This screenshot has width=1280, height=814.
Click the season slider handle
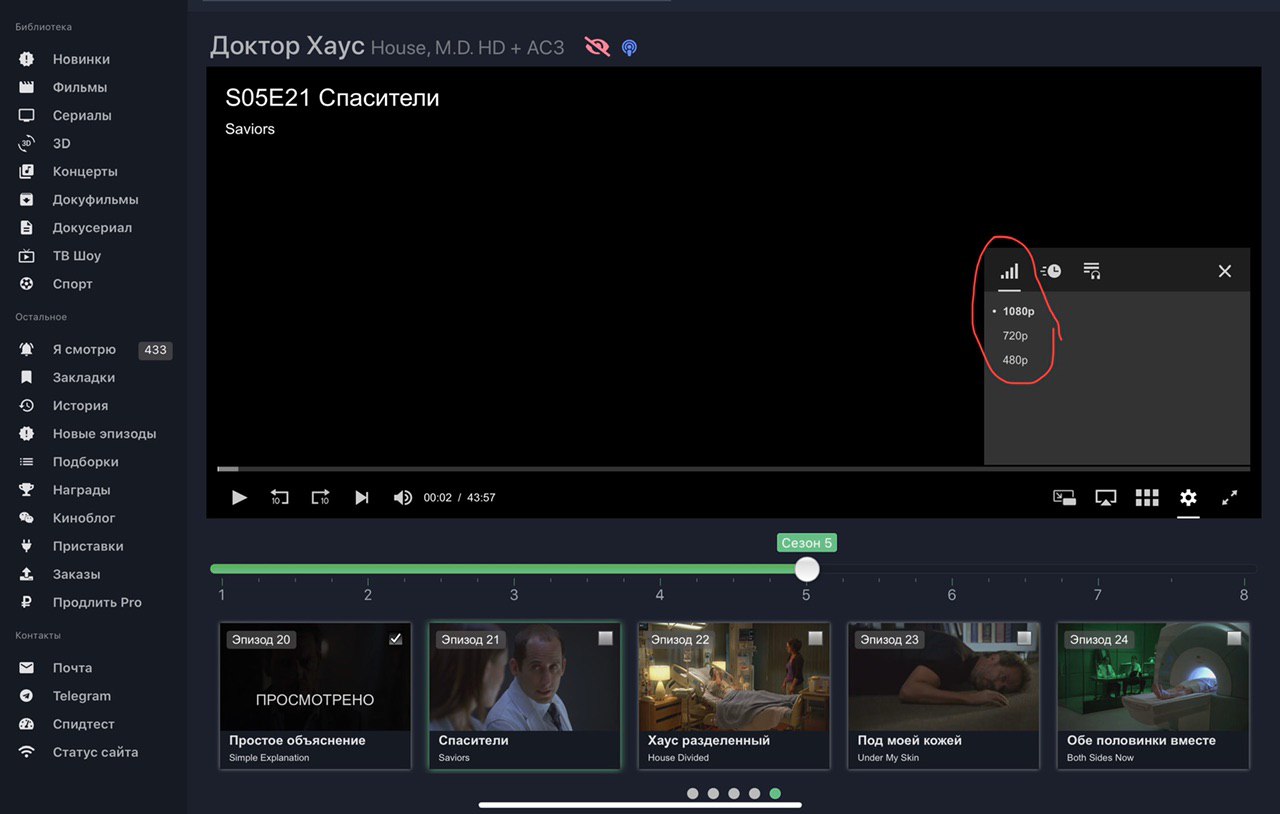tap(807, 569)
